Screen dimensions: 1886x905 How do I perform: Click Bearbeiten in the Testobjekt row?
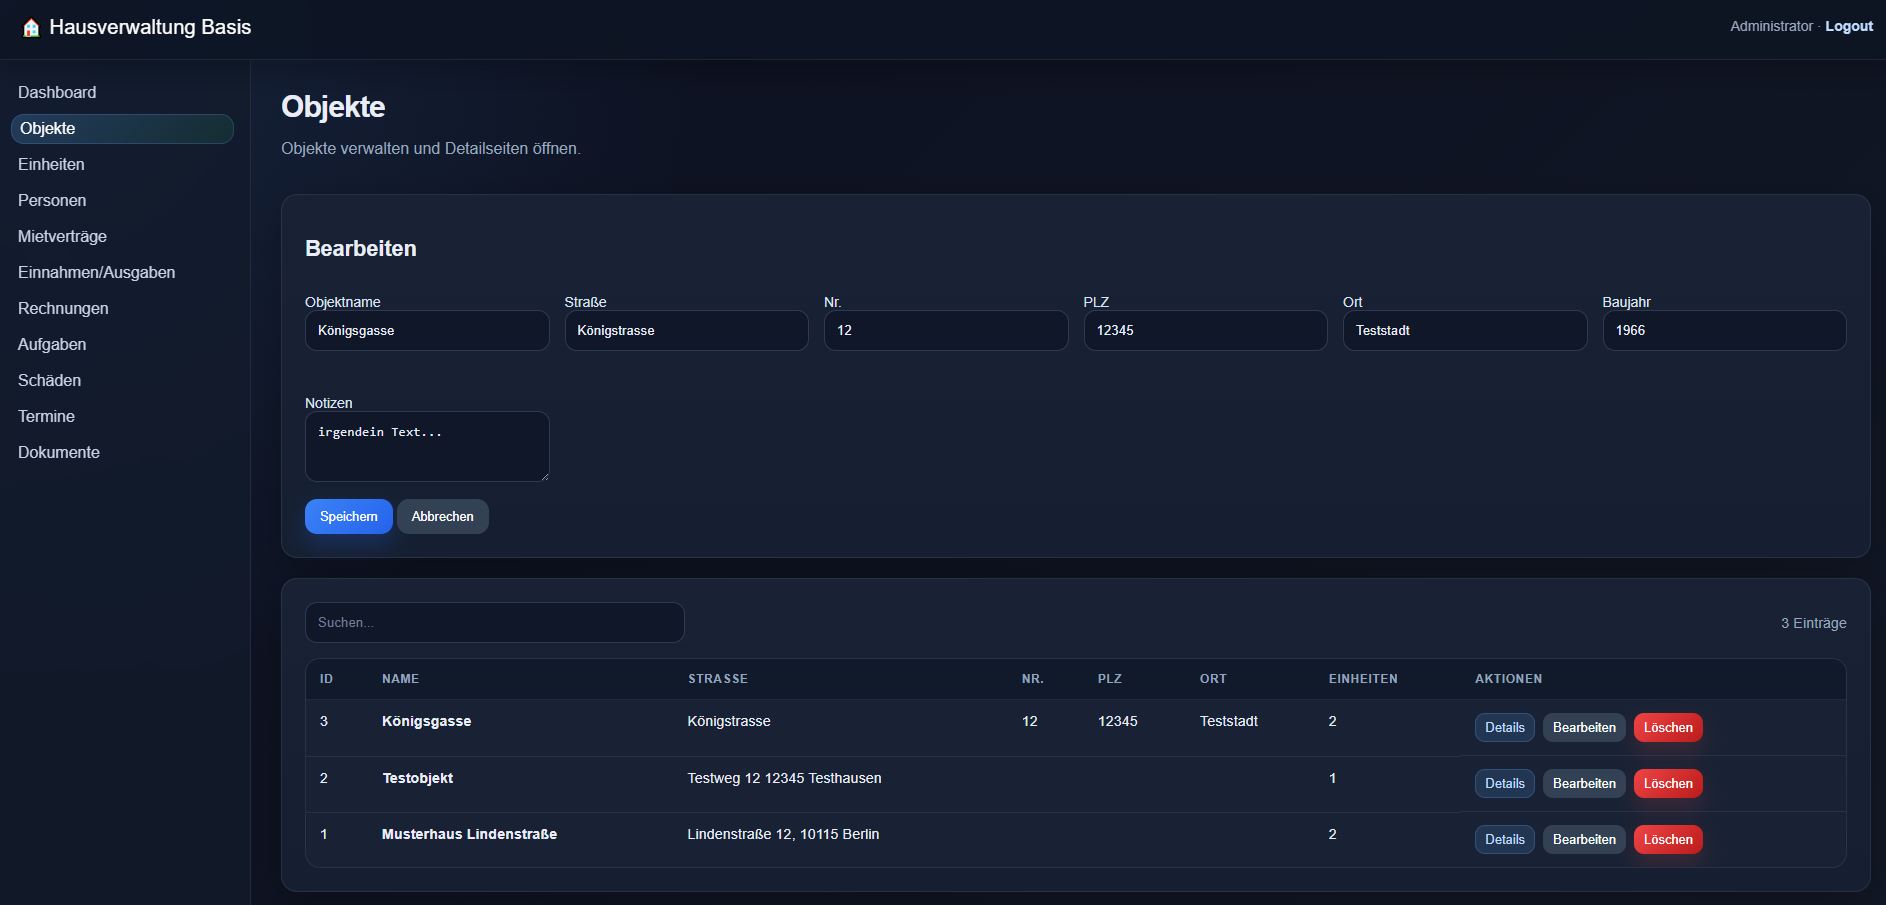[x=1584, y=783]
